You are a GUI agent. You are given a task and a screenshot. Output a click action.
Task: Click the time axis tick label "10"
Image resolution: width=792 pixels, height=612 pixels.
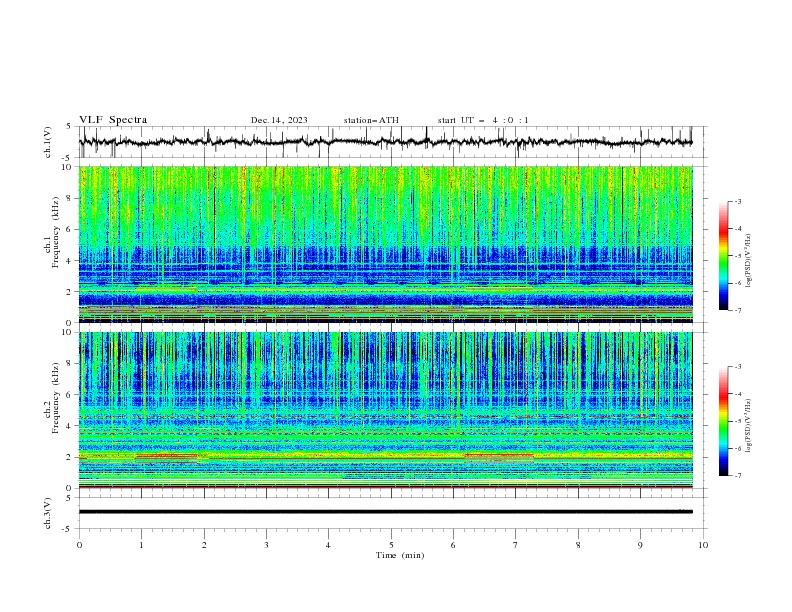point(703,545)
